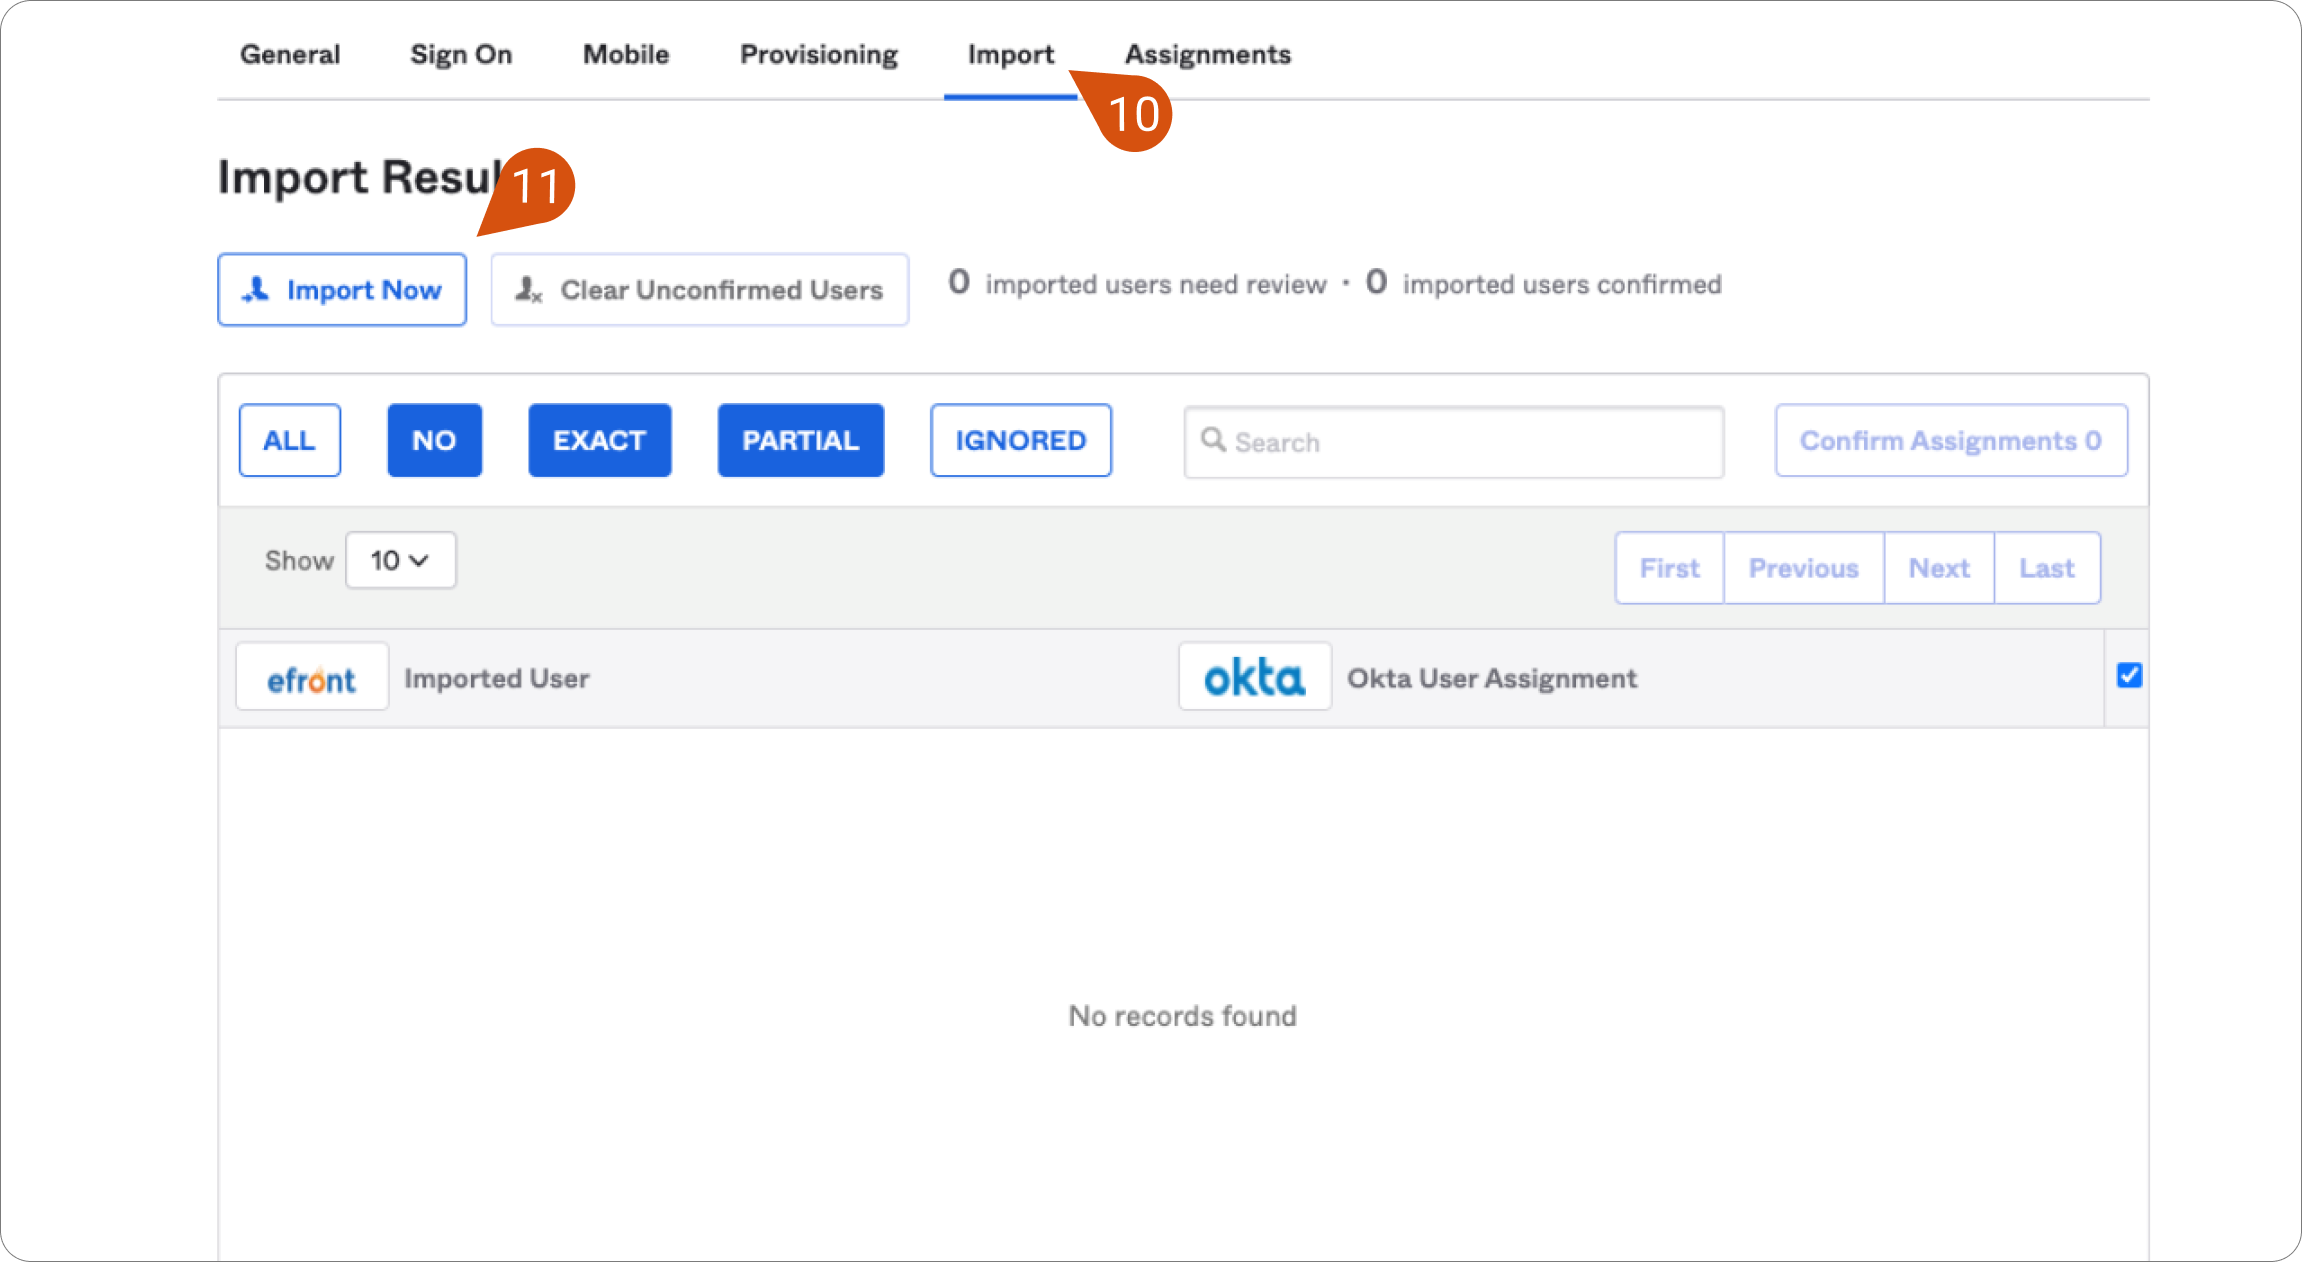Viewport: 2302px width, 1262px height.
Task: Click 'imported users need review' text
Action: click(x=1156, y=285)
